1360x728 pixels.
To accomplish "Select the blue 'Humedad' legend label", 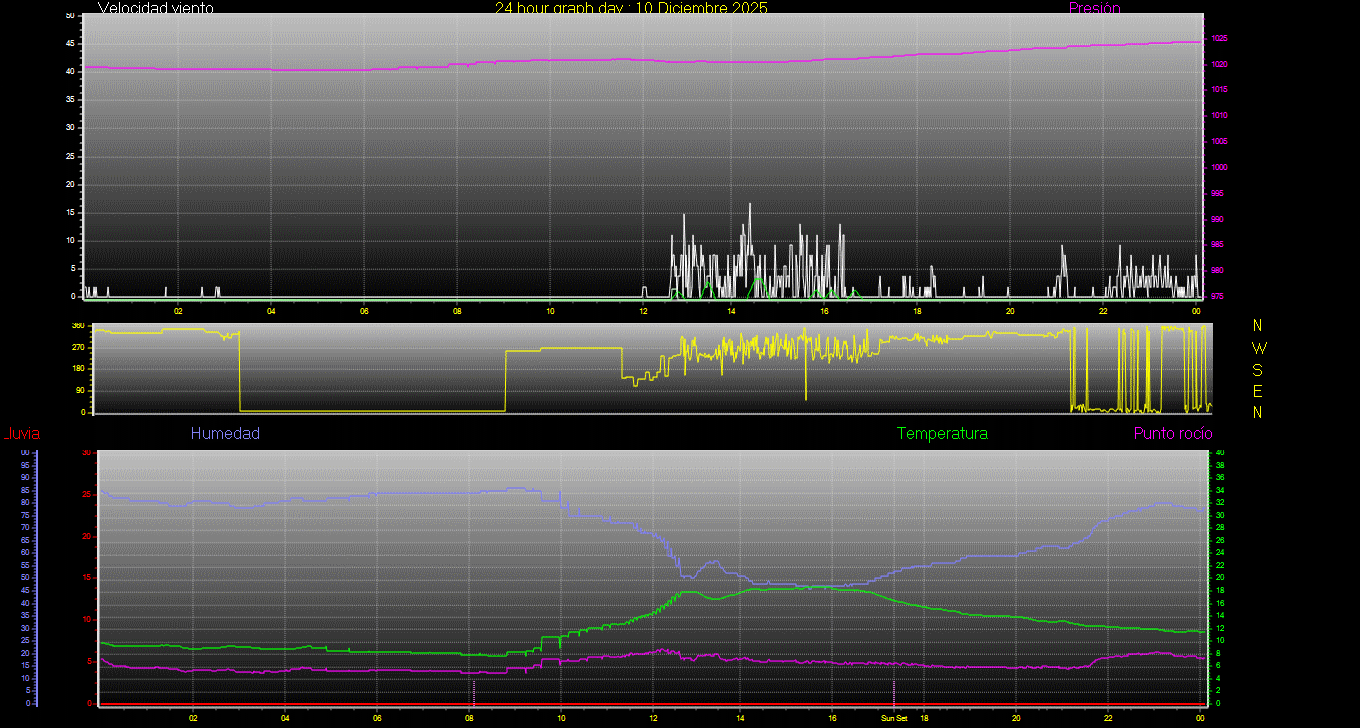I will (225, 434).
